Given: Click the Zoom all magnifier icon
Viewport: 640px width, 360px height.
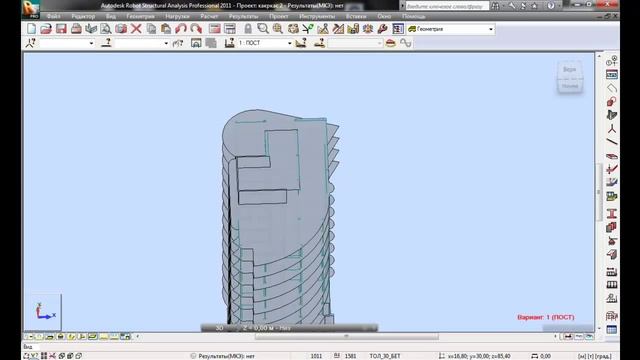Looking at the screenshot, I should pos(278,29).
